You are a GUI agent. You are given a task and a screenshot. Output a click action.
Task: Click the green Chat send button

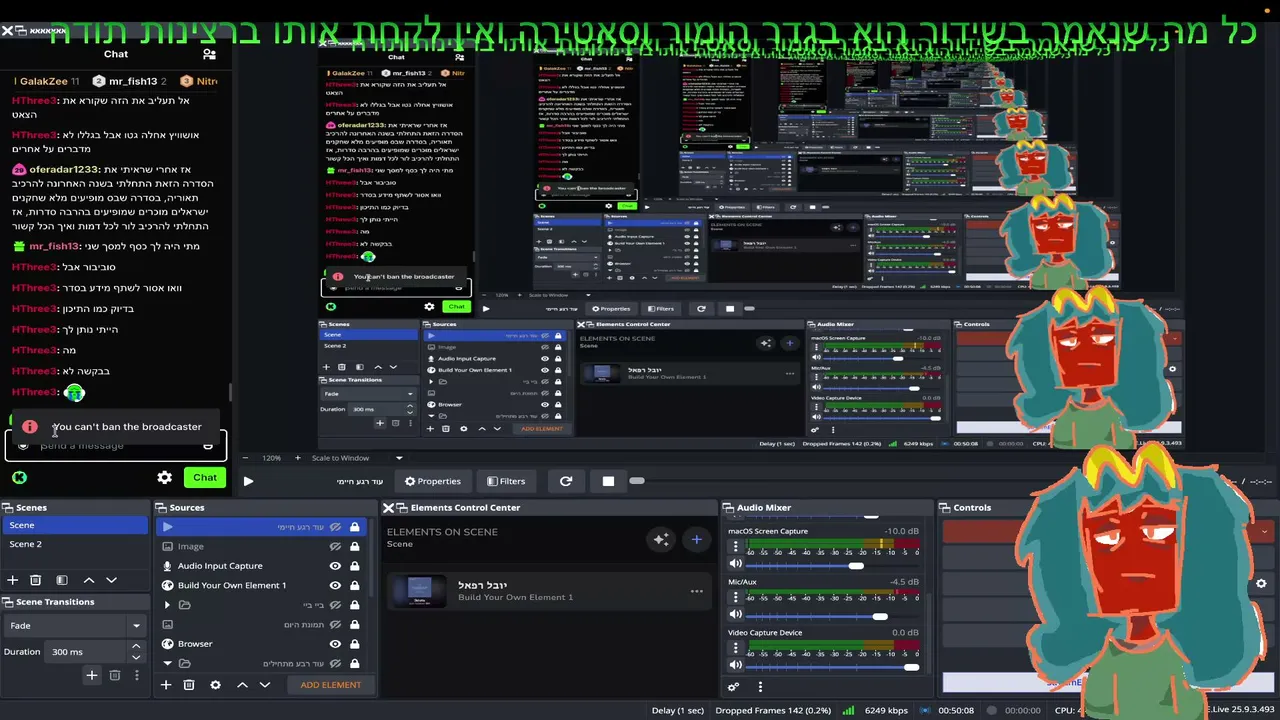(x=205, y=478)
